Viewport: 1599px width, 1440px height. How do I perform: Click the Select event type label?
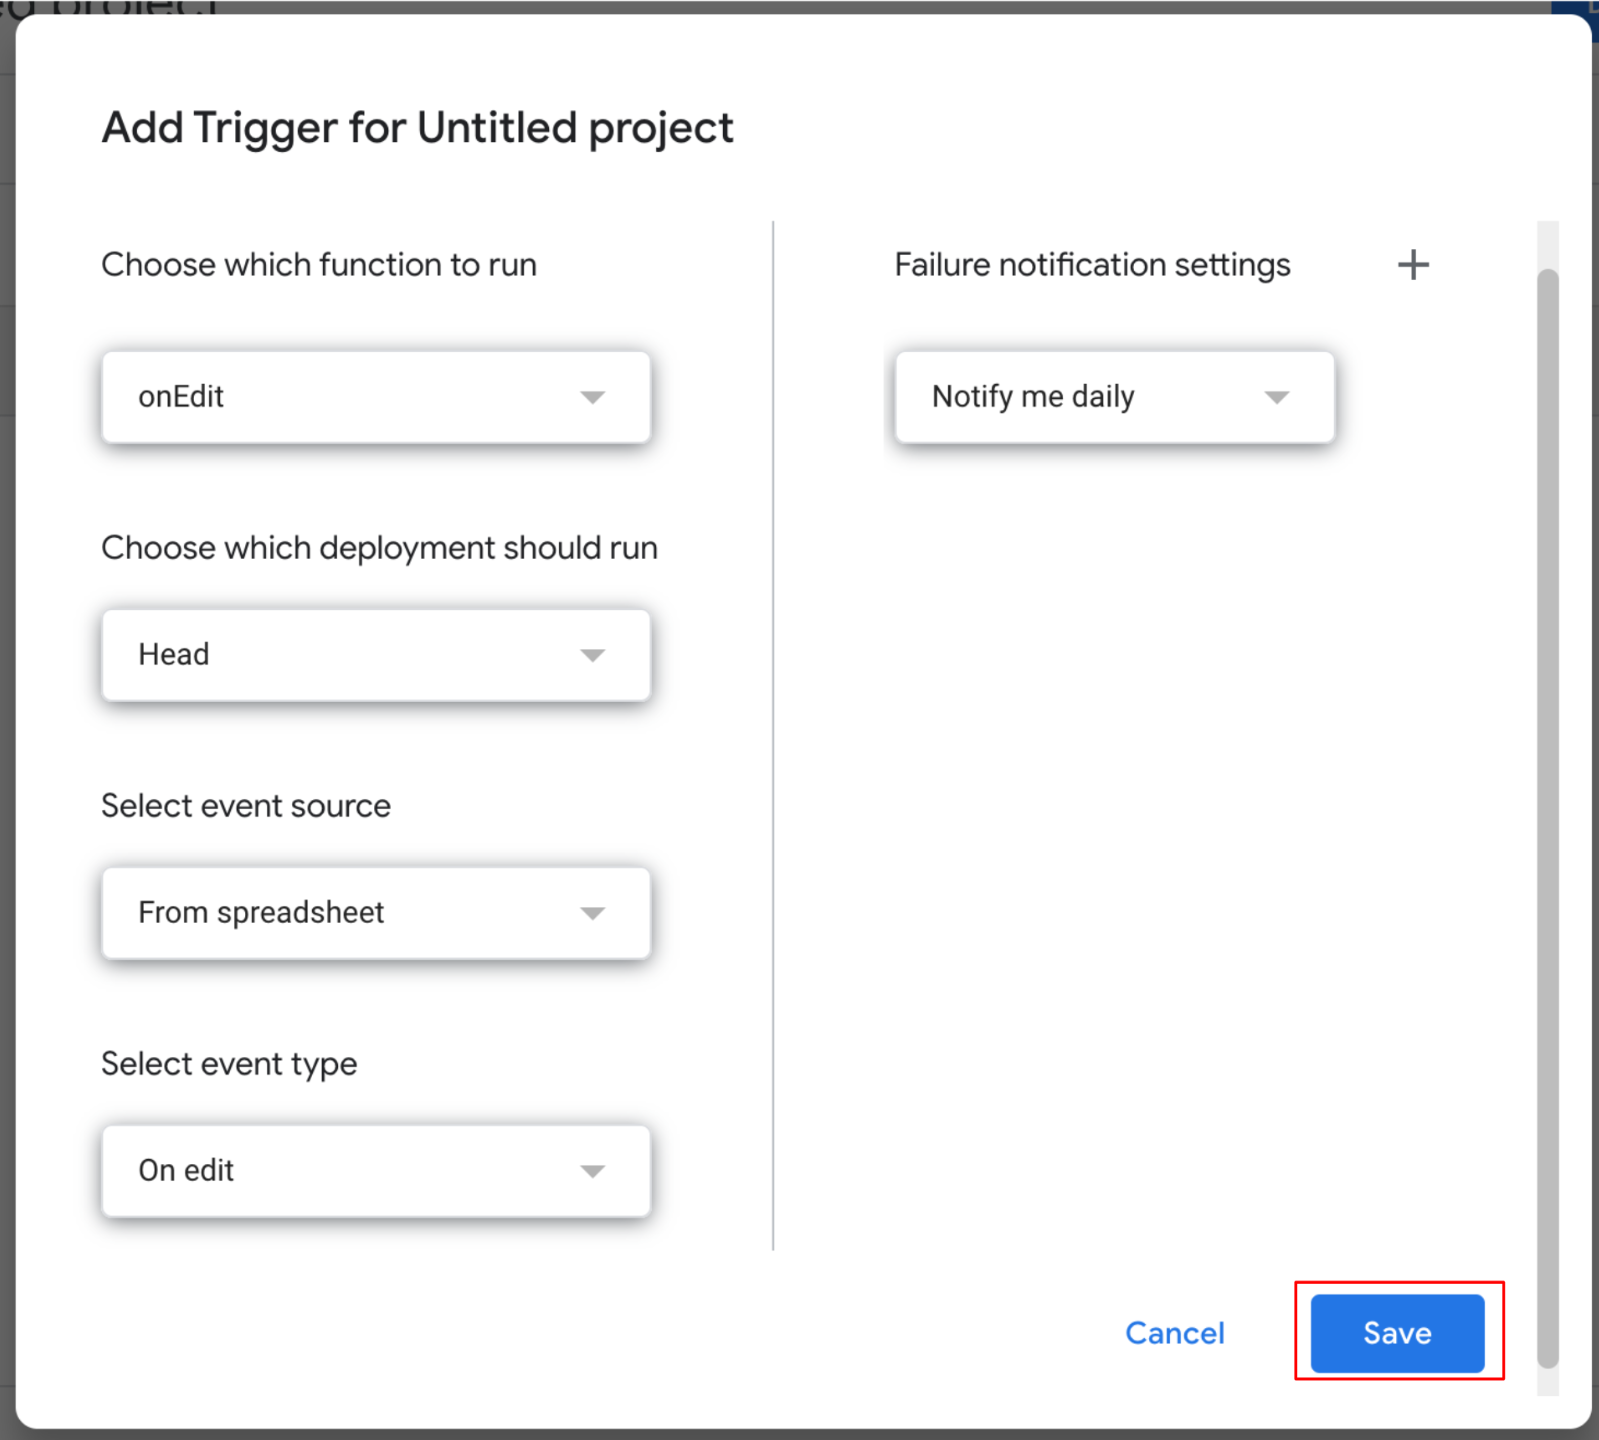[x=229, y=1064]
